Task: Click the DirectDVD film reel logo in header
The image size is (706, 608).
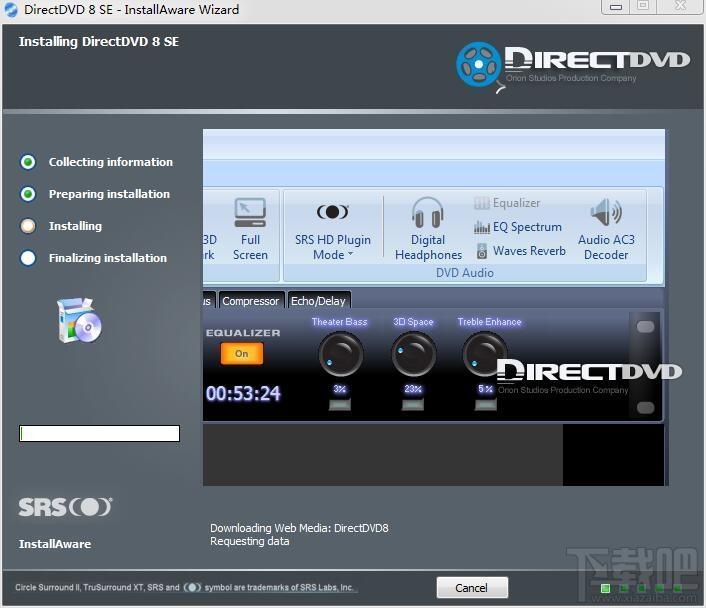Action: (479, 65)
